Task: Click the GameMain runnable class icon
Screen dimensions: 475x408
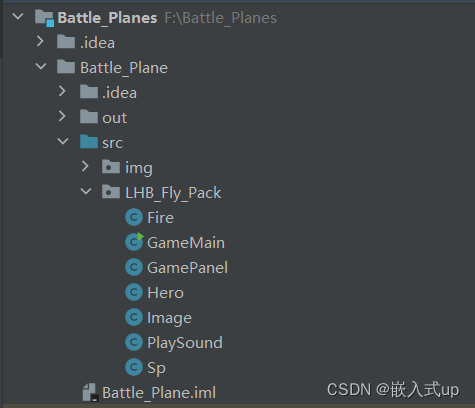Action: (x=134, y=242)
